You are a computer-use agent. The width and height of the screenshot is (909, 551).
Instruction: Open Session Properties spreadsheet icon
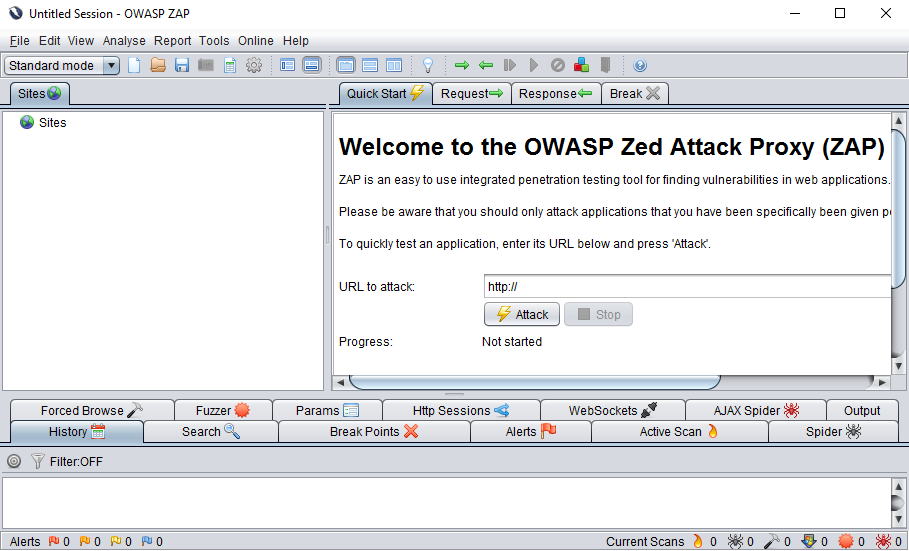click(x=230, y=65)
